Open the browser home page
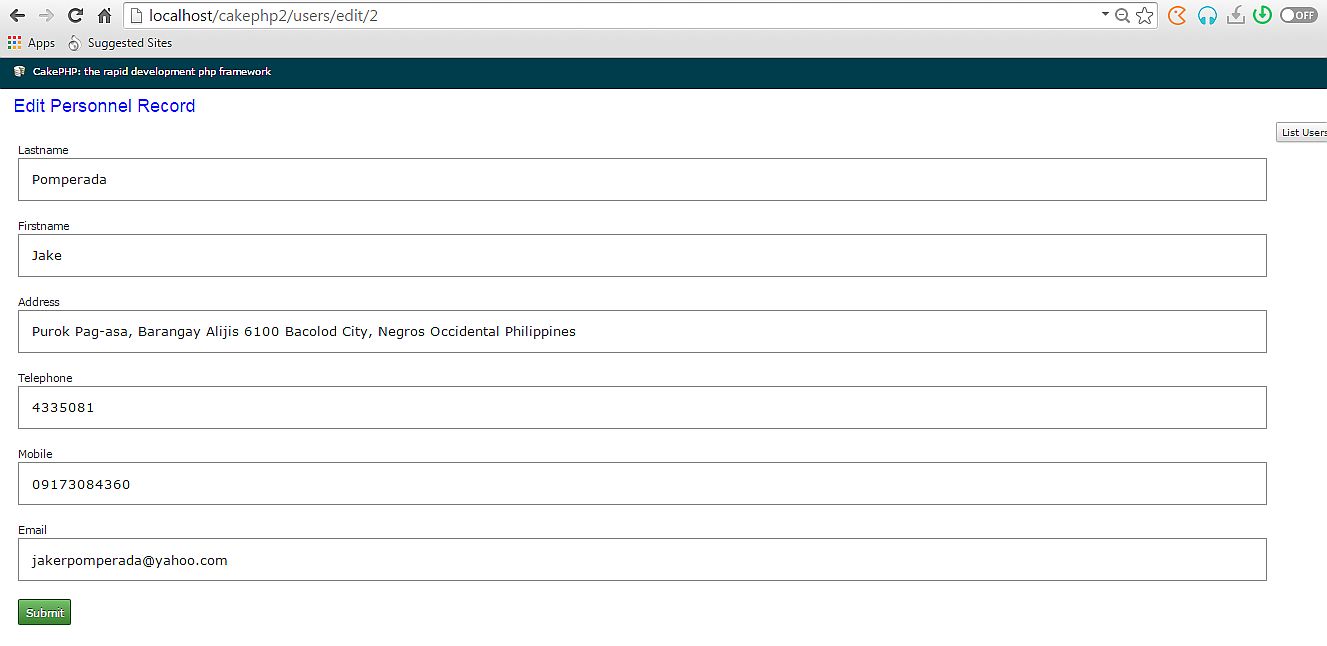Viewport: 1327px width, 646px height. (104, 15)
